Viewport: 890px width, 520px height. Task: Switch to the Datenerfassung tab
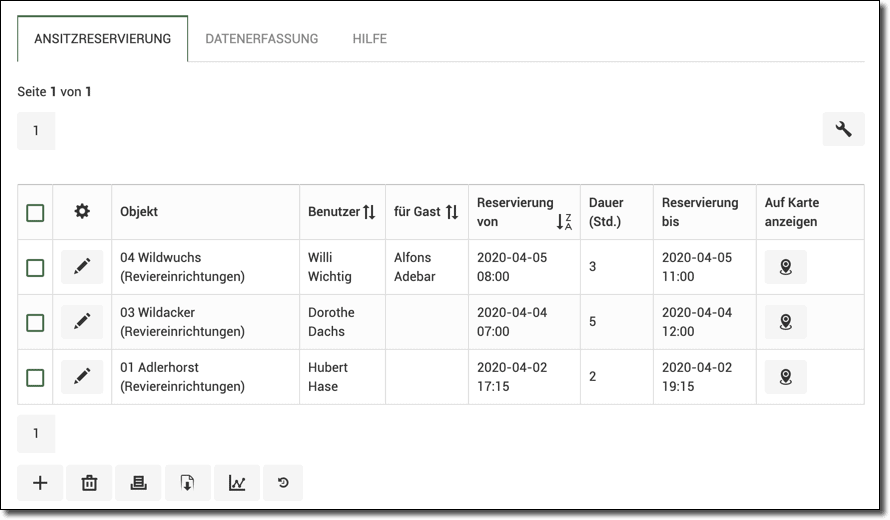tap(261, 39)
